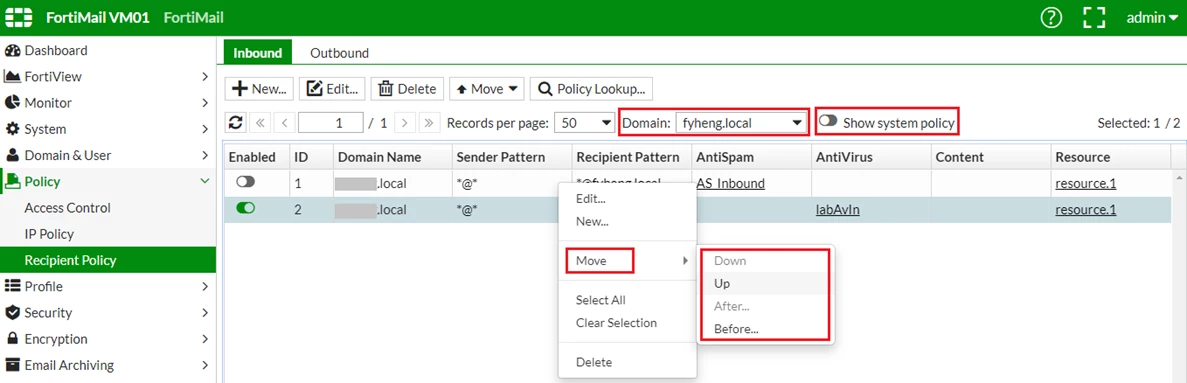Image resolution: width=1187 pixels, height=383 pixels.
Task: Click the Encryption padlock icon
Action: click(x=12, y=338)
